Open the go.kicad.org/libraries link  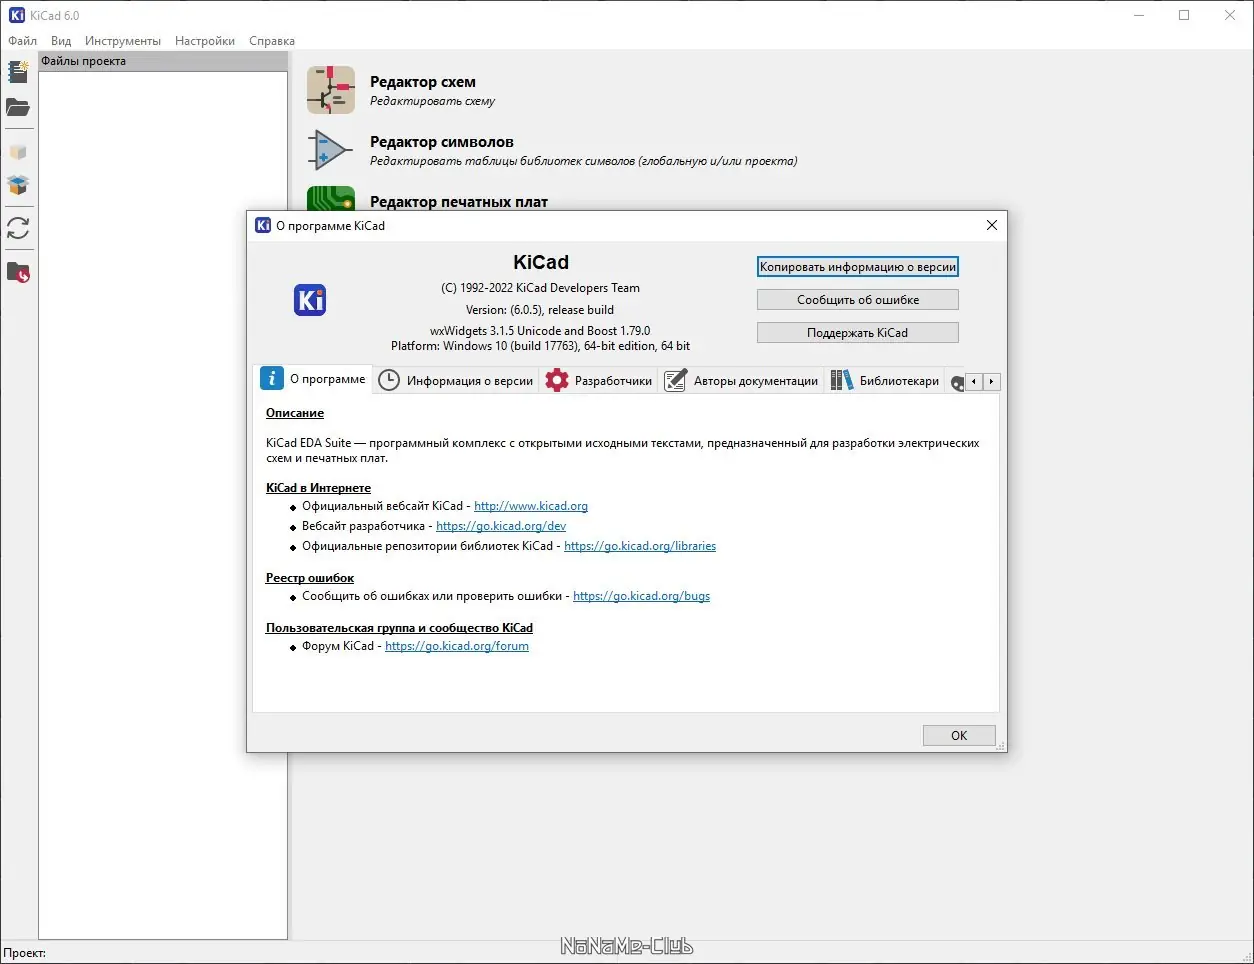point(640,546)
